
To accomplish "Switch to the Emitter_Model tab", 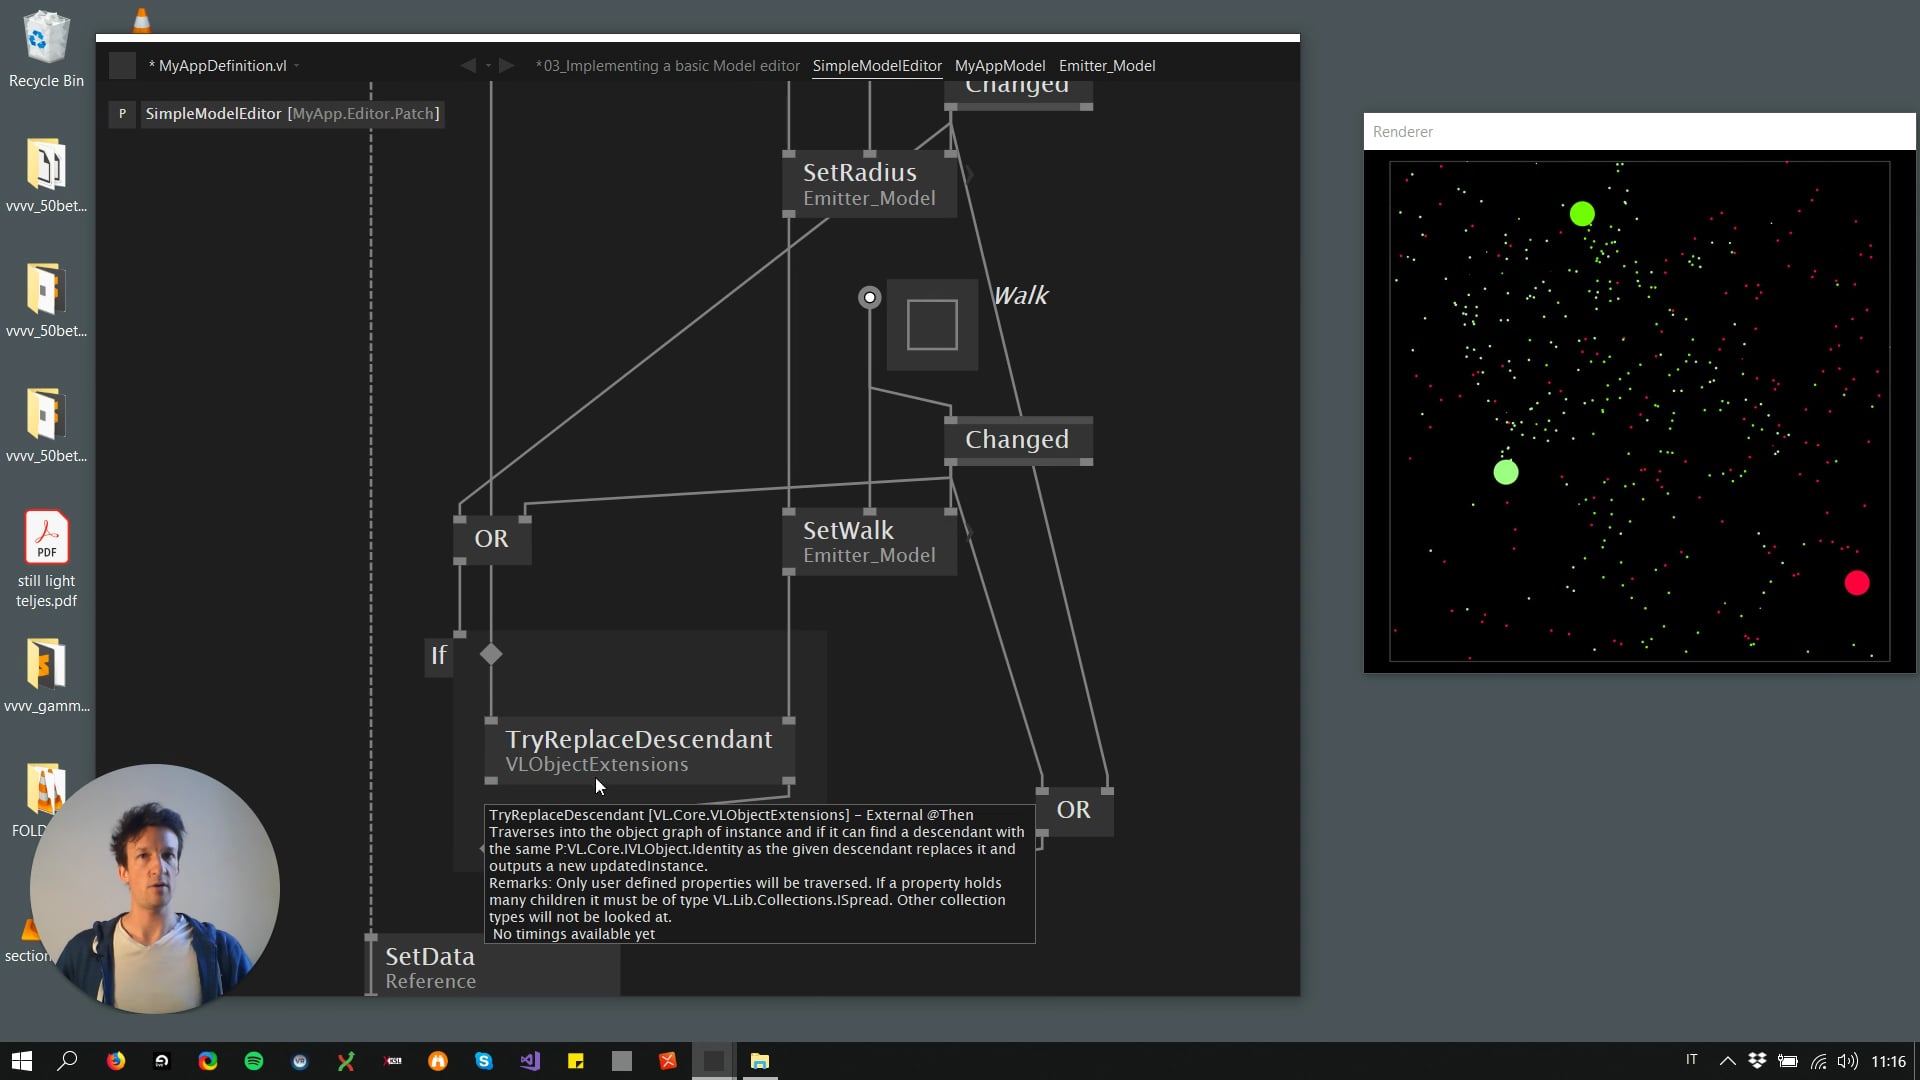I will [1106, 66].
